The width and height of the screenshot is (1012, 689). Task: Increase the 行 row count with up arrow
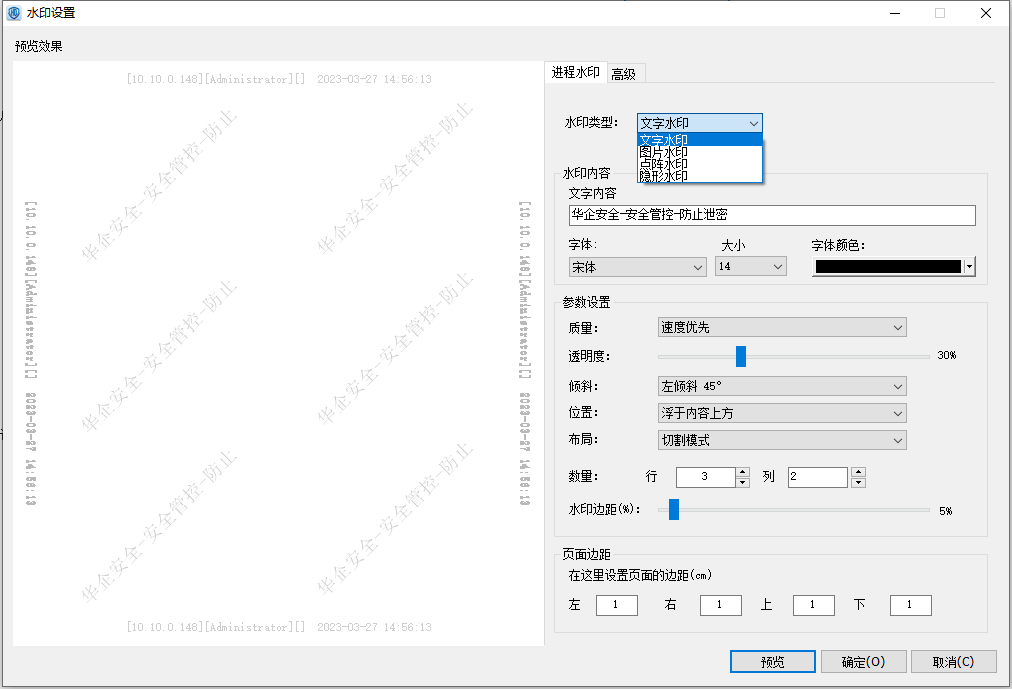click(742, 472)
